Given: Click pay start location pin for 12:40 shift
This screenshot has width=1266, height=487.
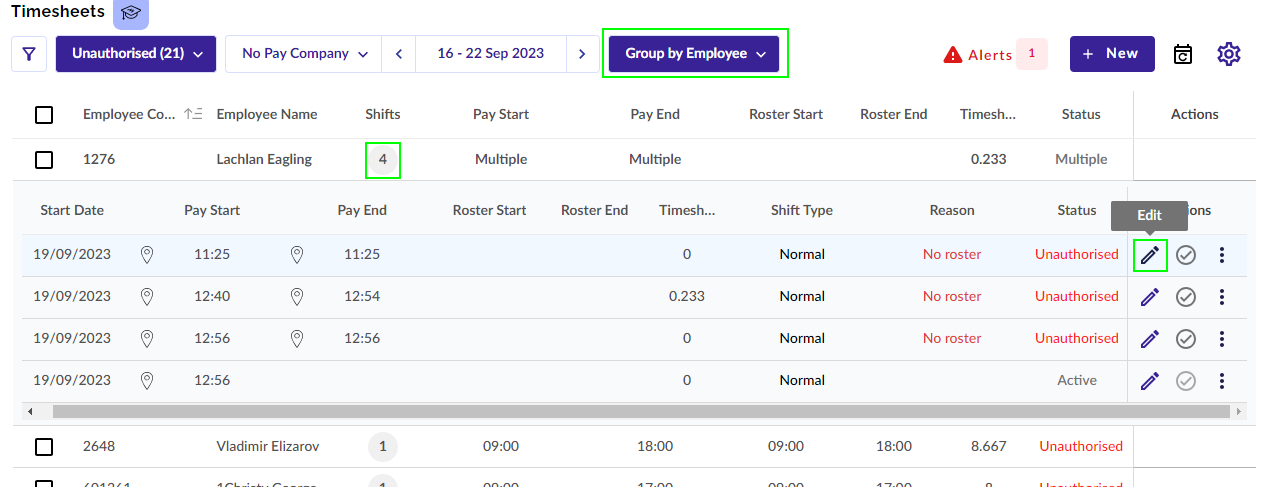Looking at the screenshot, I should pyautogui.click(x=147, y=297).
